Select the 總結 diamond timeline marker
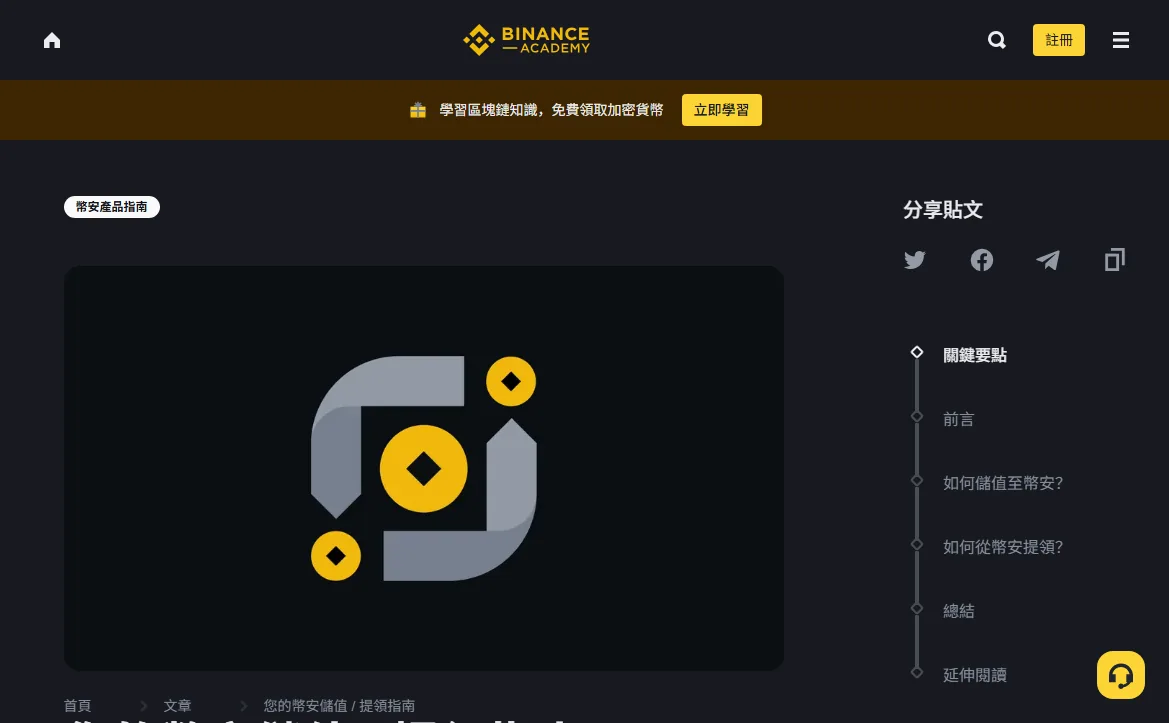 click(917, 608)
